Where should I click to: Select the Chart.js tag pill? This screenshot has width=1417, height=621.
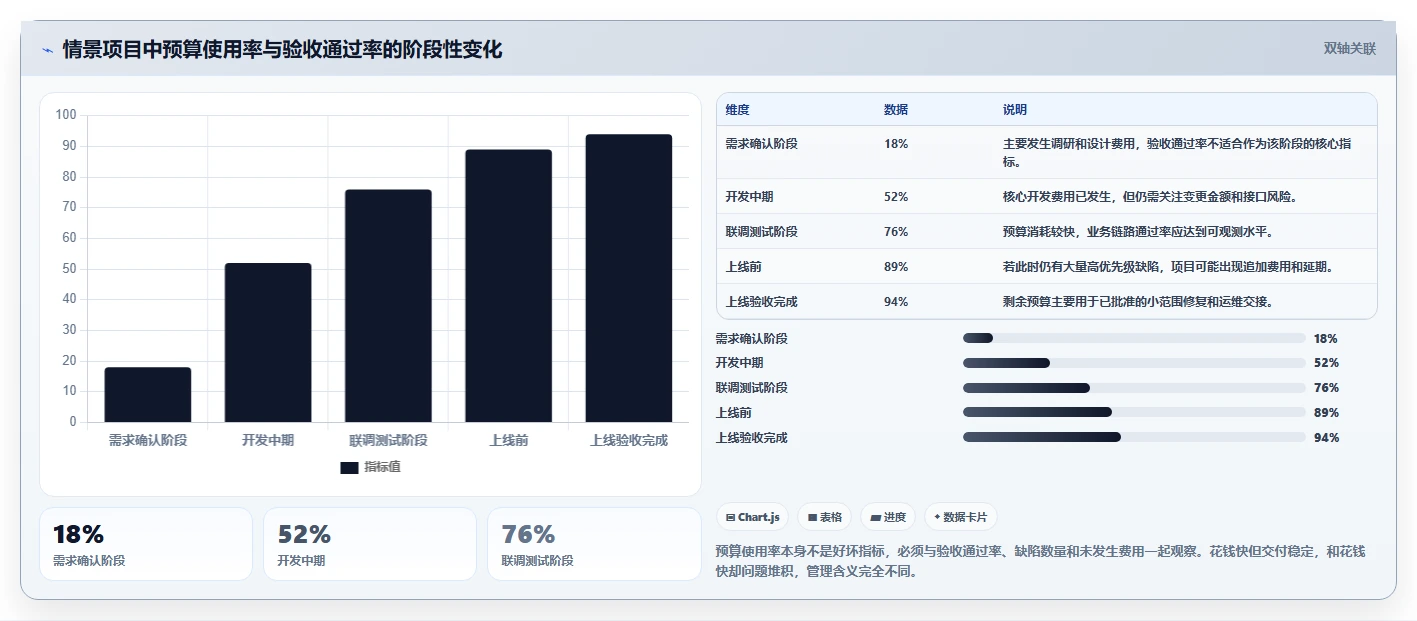pyautogui.click(x=752, y=517)
